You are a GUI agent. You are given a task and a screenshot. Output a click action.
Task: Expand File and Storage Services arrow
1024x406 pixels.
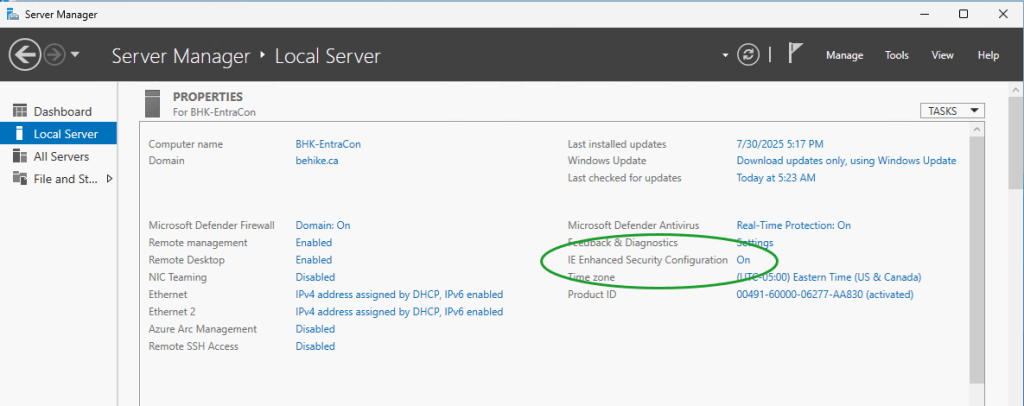point(109,179)
